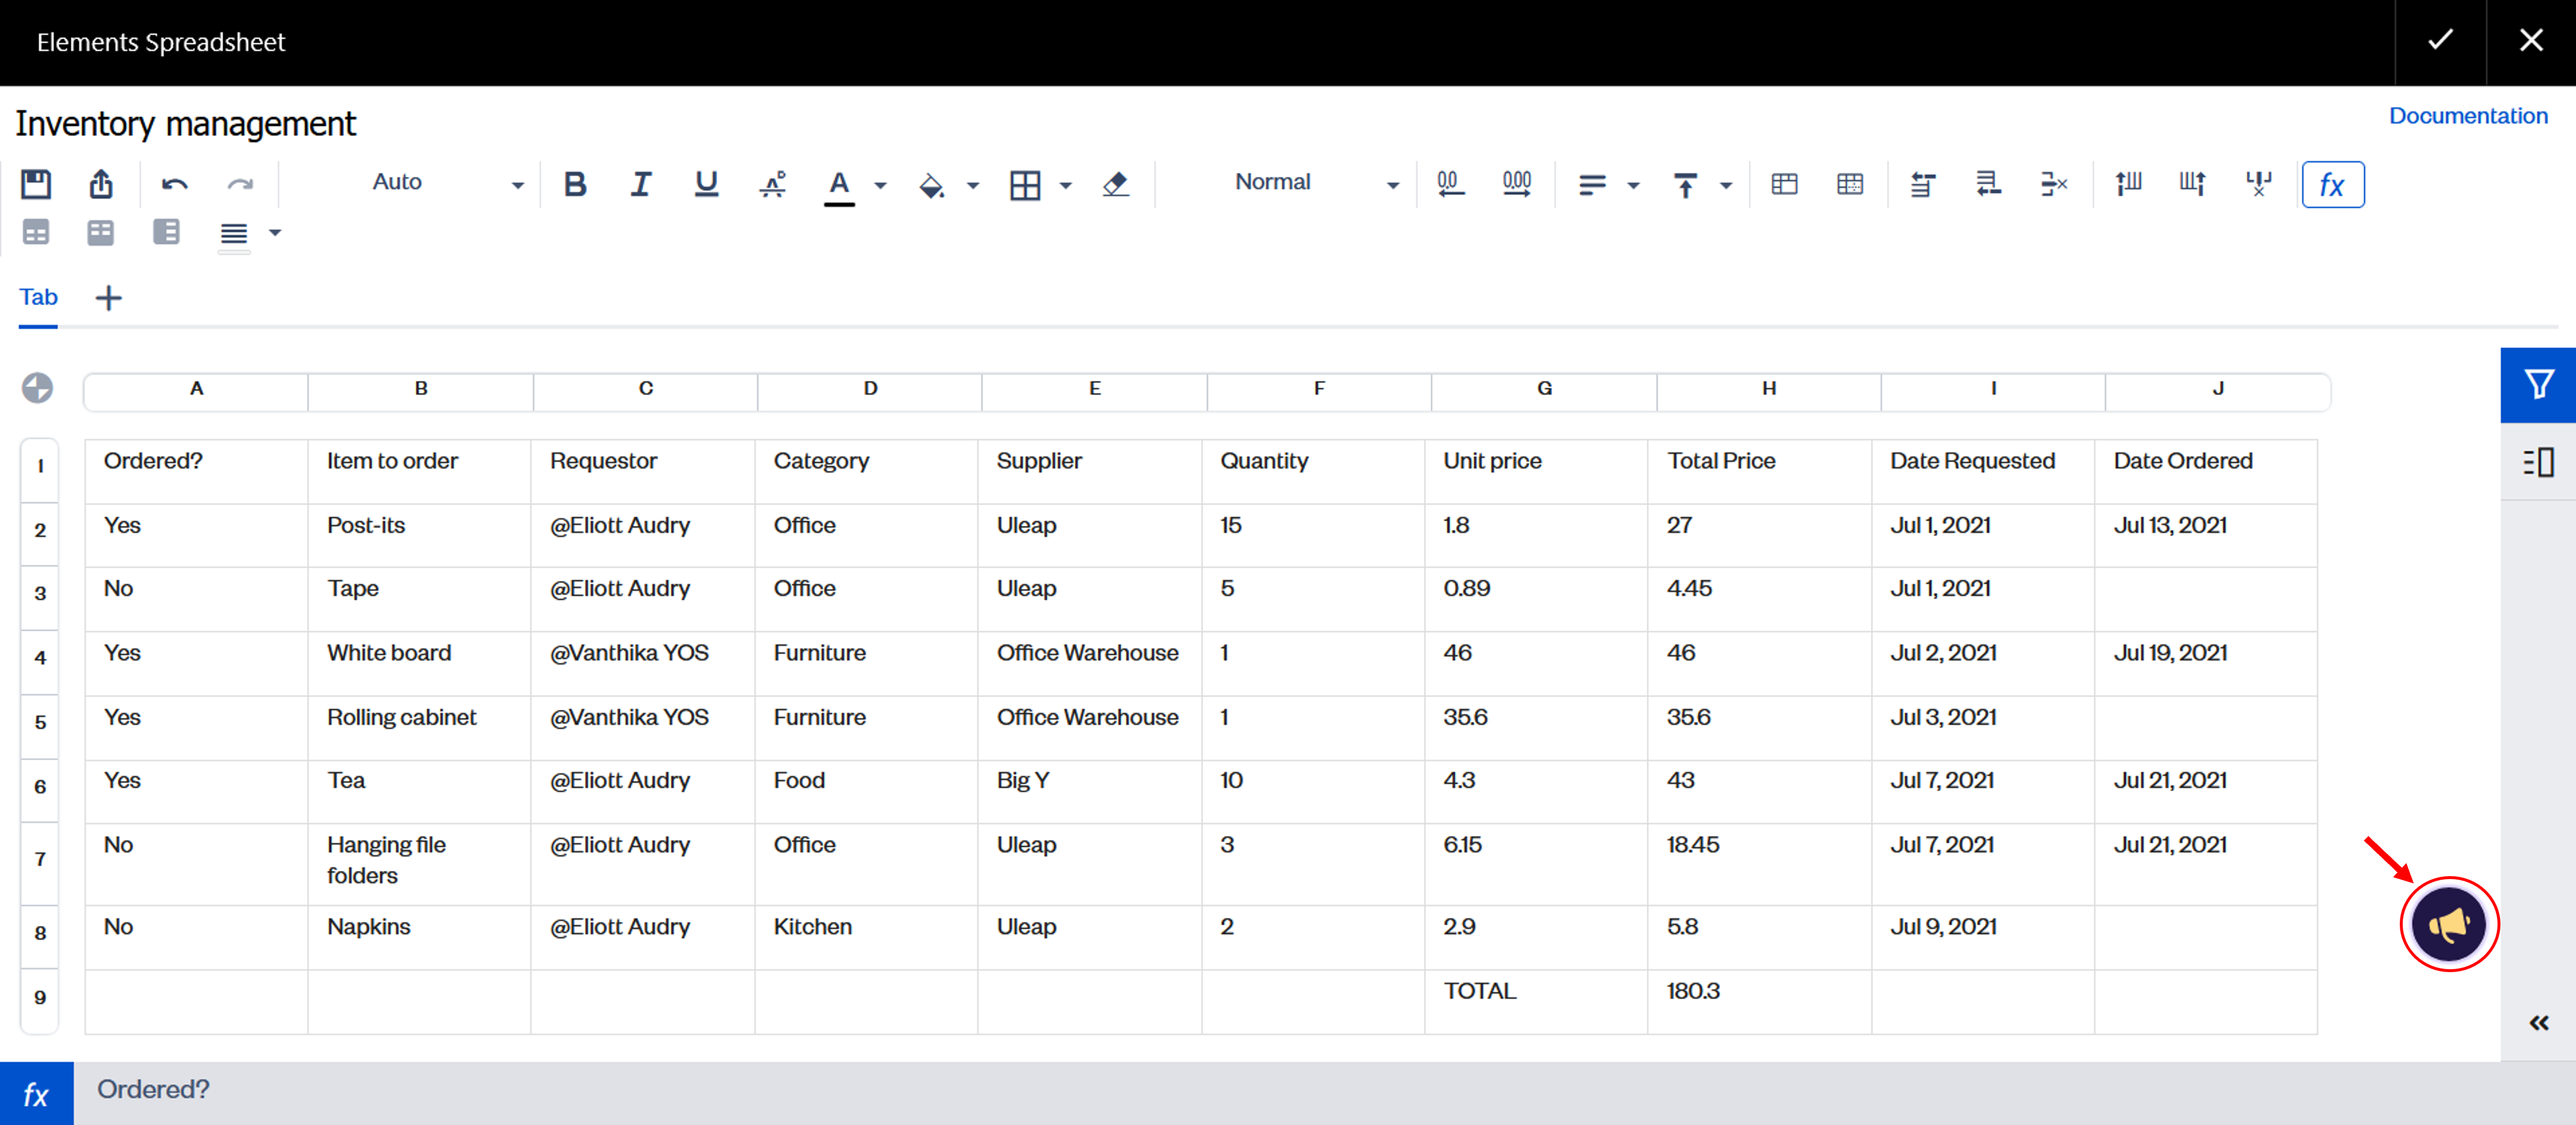Open the Documentation link
2576x1125 pixels.
pos(2467,116)
